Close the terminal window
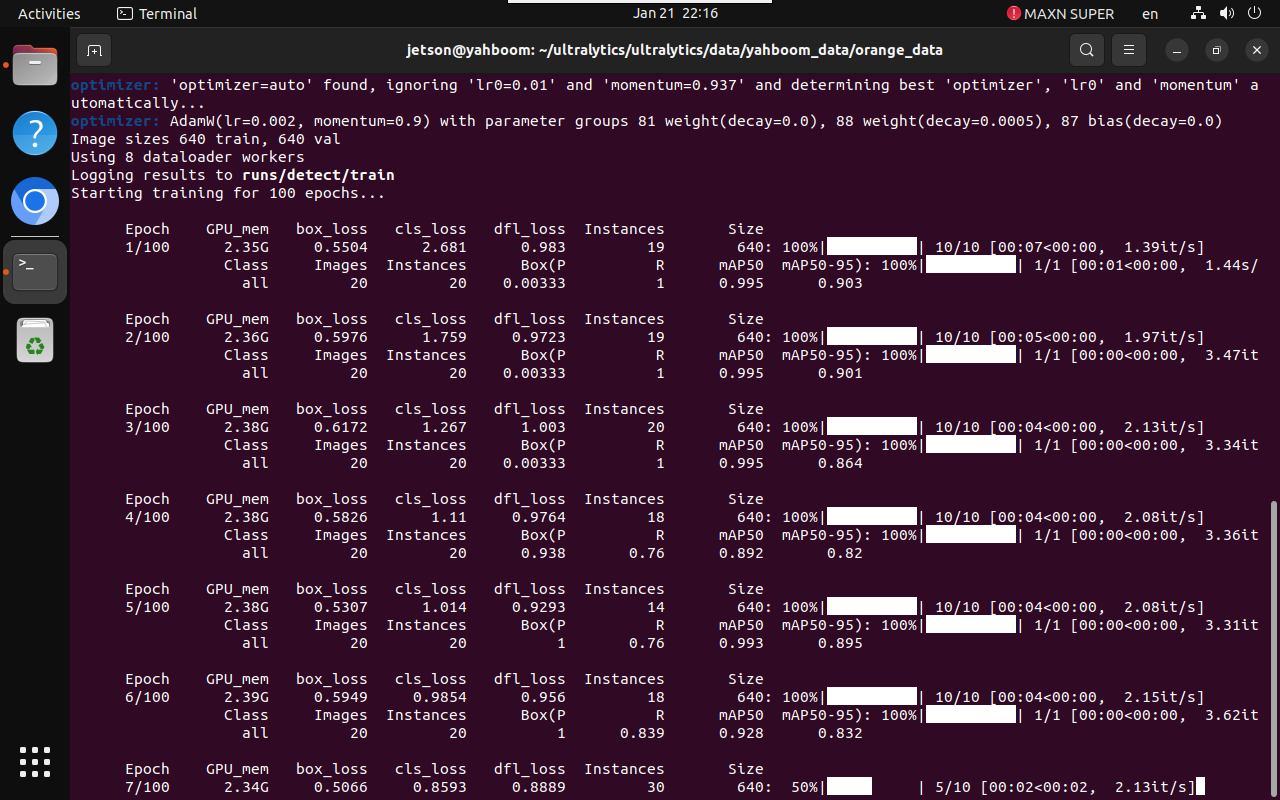 1257,50
